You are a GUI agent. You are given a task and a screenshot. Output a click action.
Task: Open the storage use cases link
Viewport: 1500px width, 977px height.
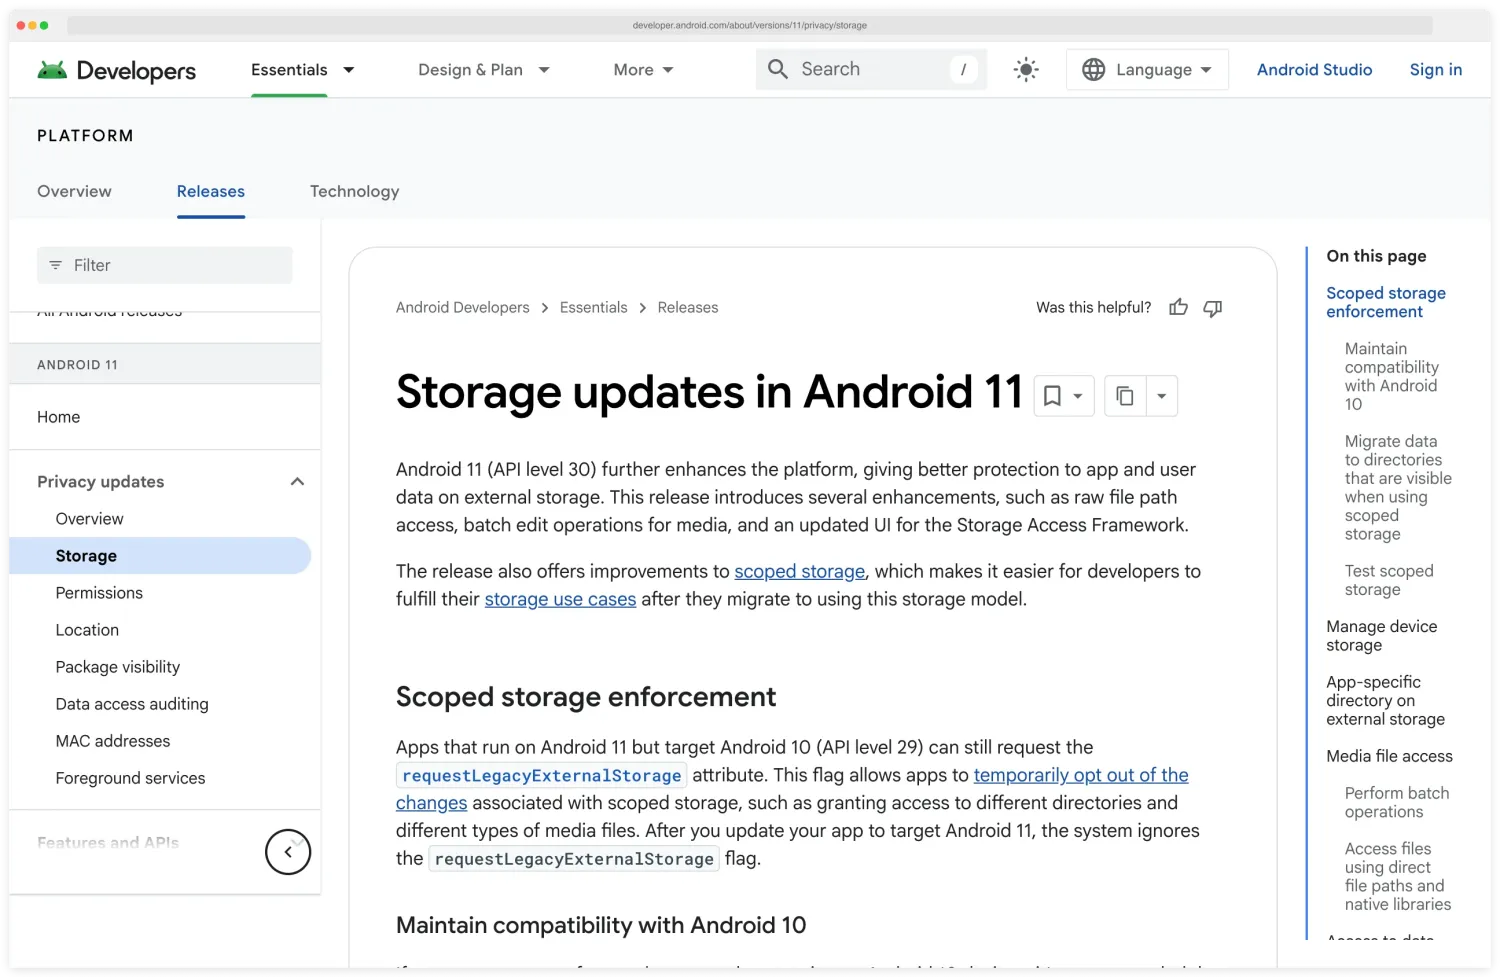click(560, 600)
